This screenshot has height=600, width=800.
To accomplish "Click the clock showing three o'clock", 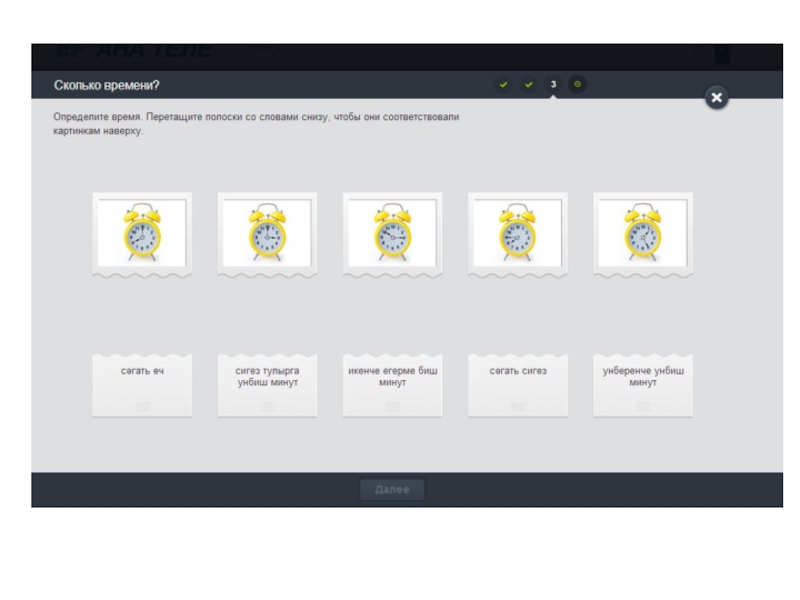I will (x=267, y=233).
